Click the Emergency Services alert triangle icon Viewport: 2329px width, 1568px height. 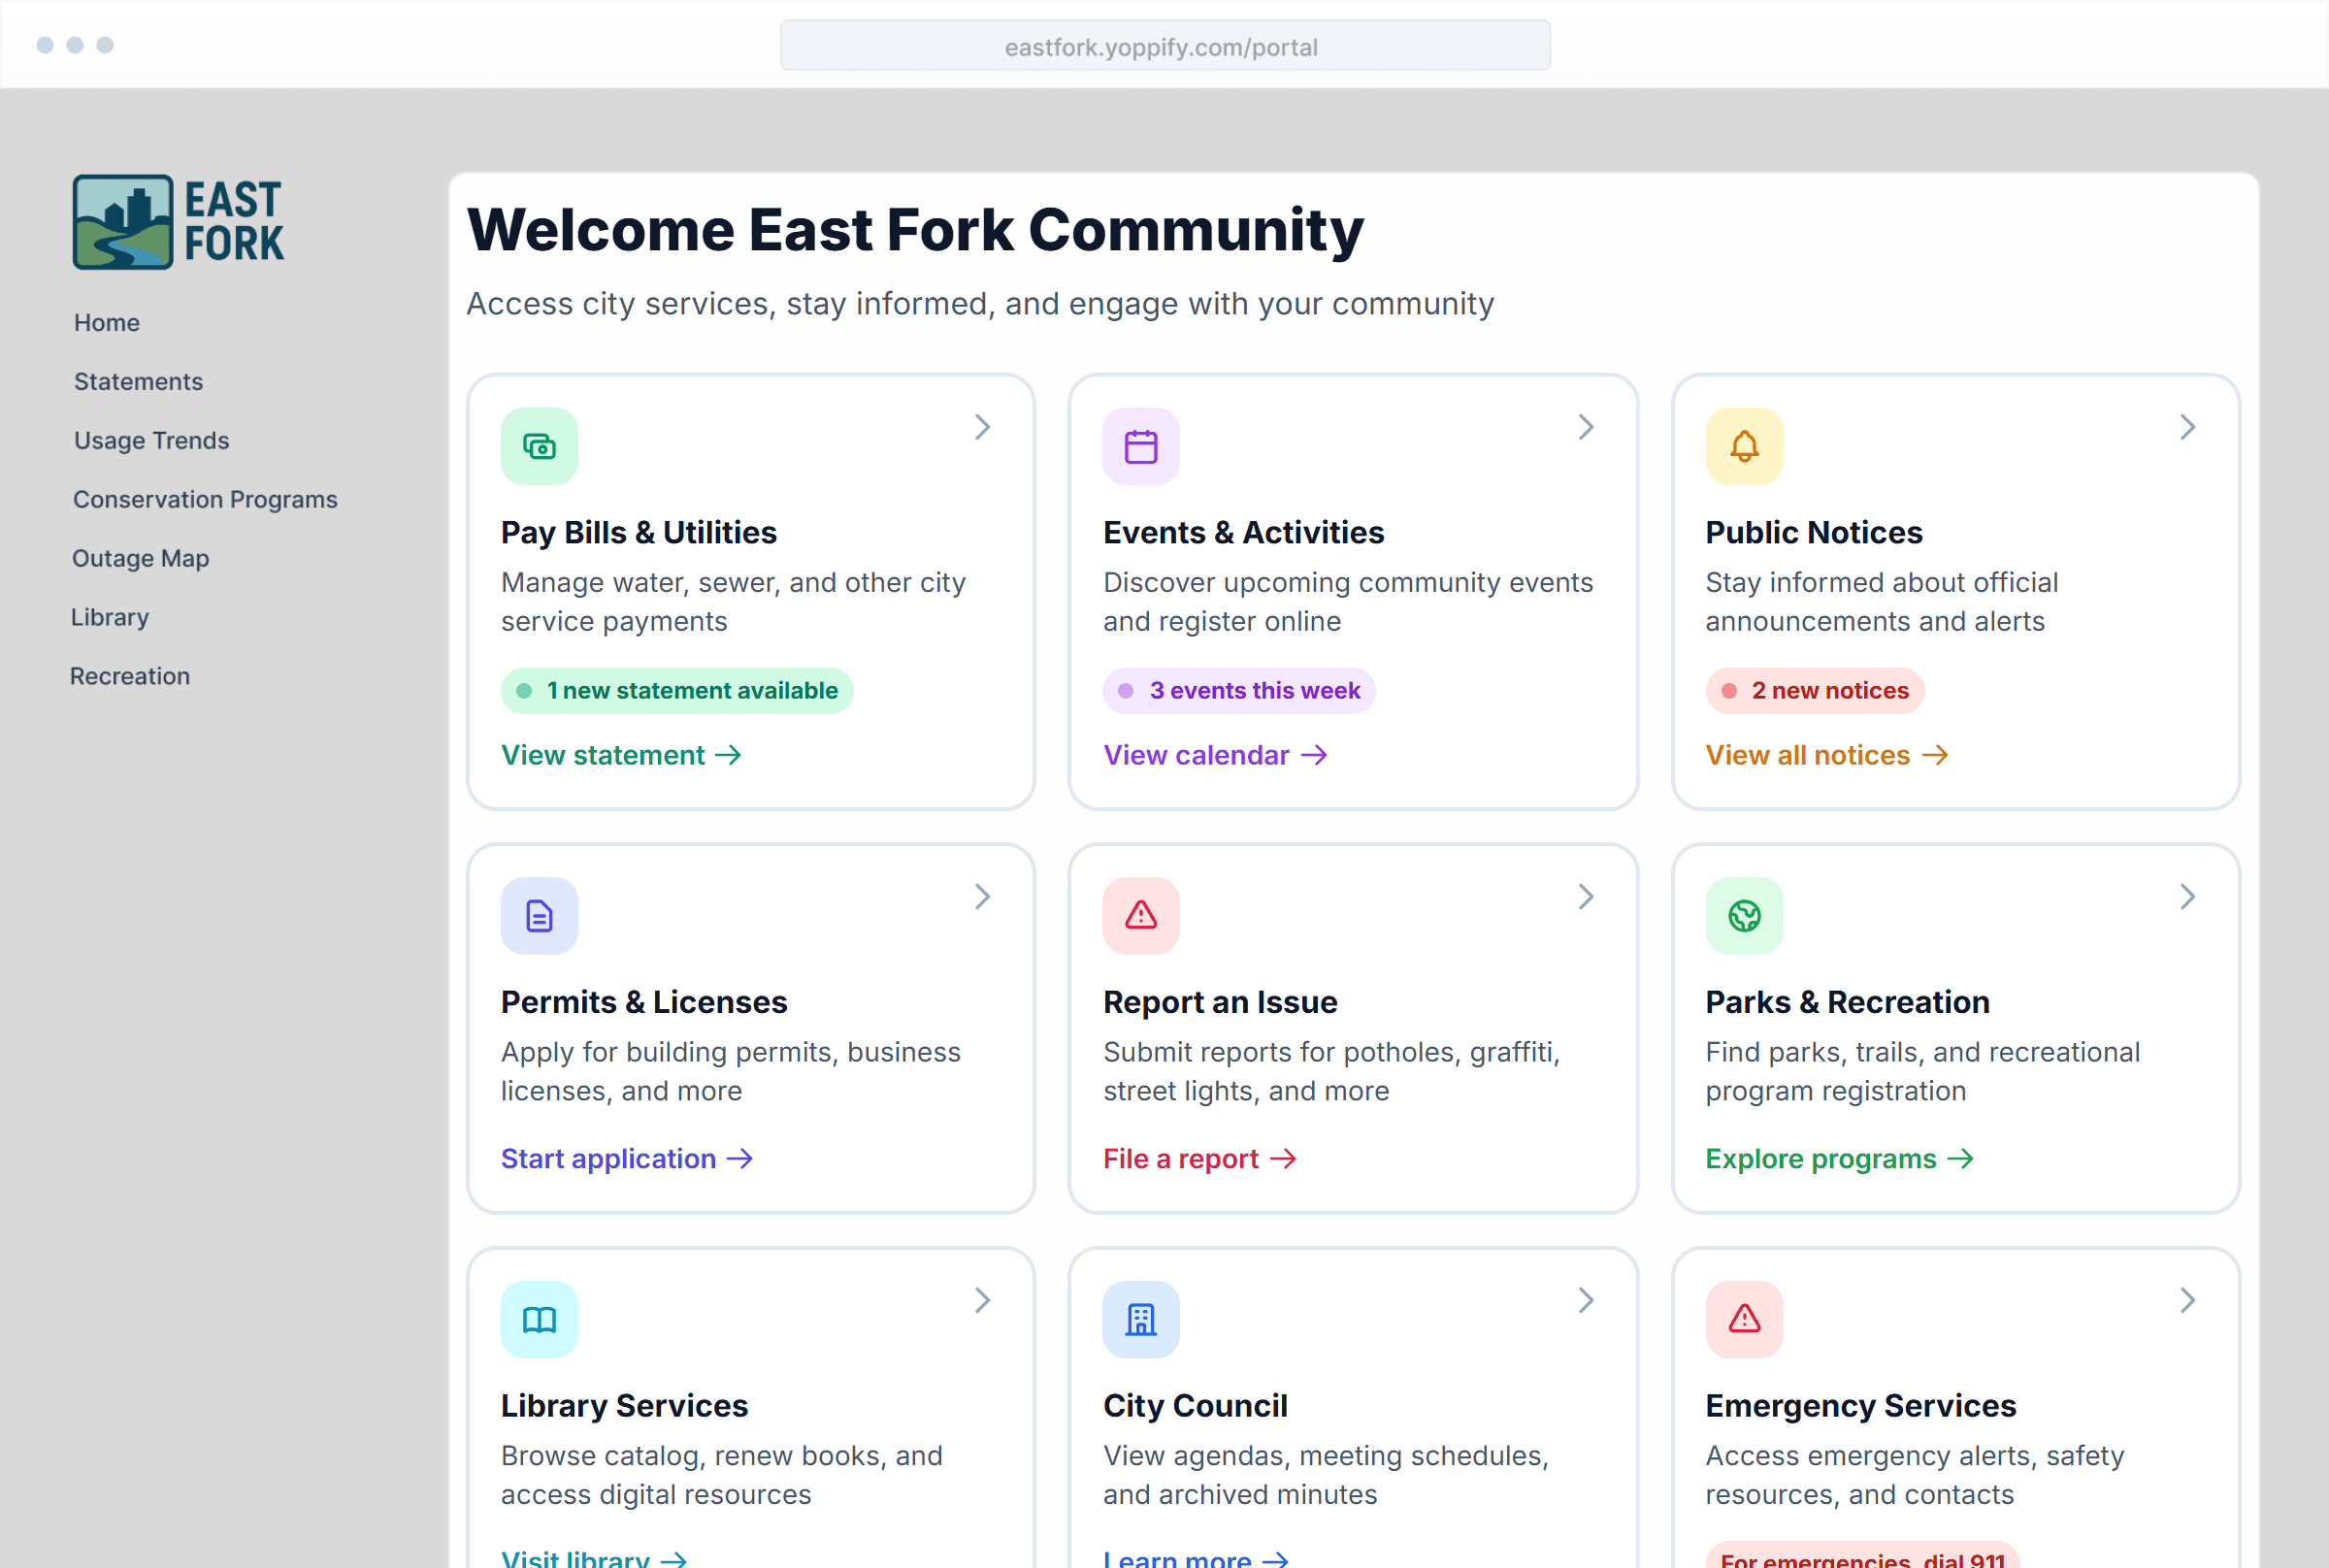(1743, 1319)
